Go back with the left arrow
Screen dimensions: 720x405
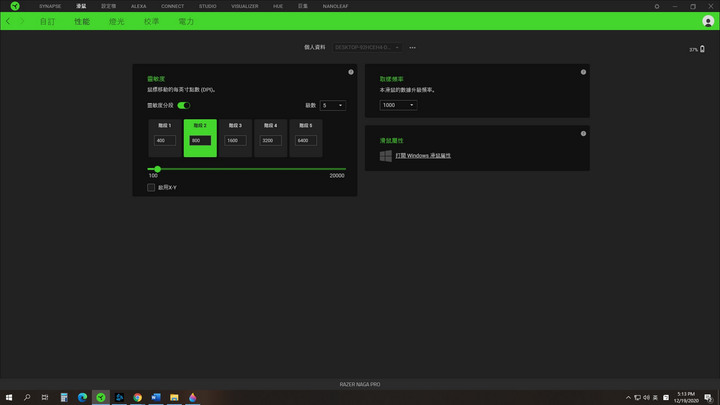[x=8, y=22]
